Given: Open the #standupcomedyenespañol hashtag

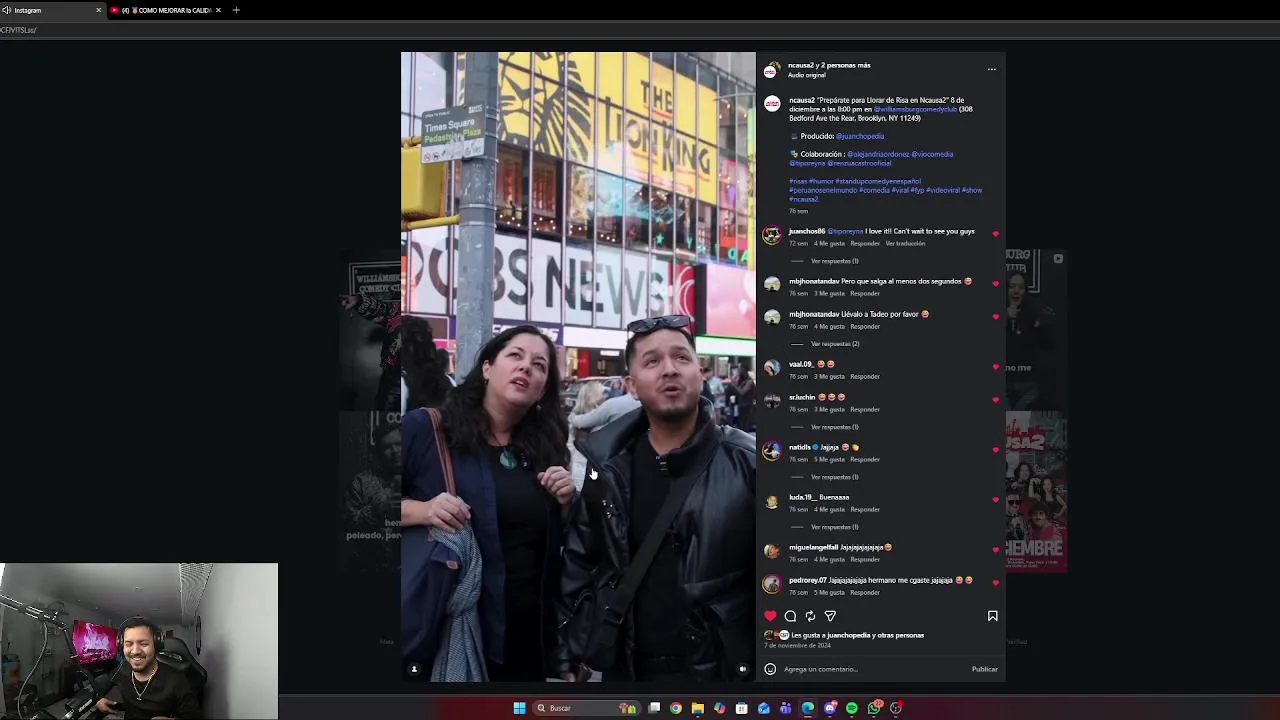Looking at the screenshot, I should (x=878, y=181).
